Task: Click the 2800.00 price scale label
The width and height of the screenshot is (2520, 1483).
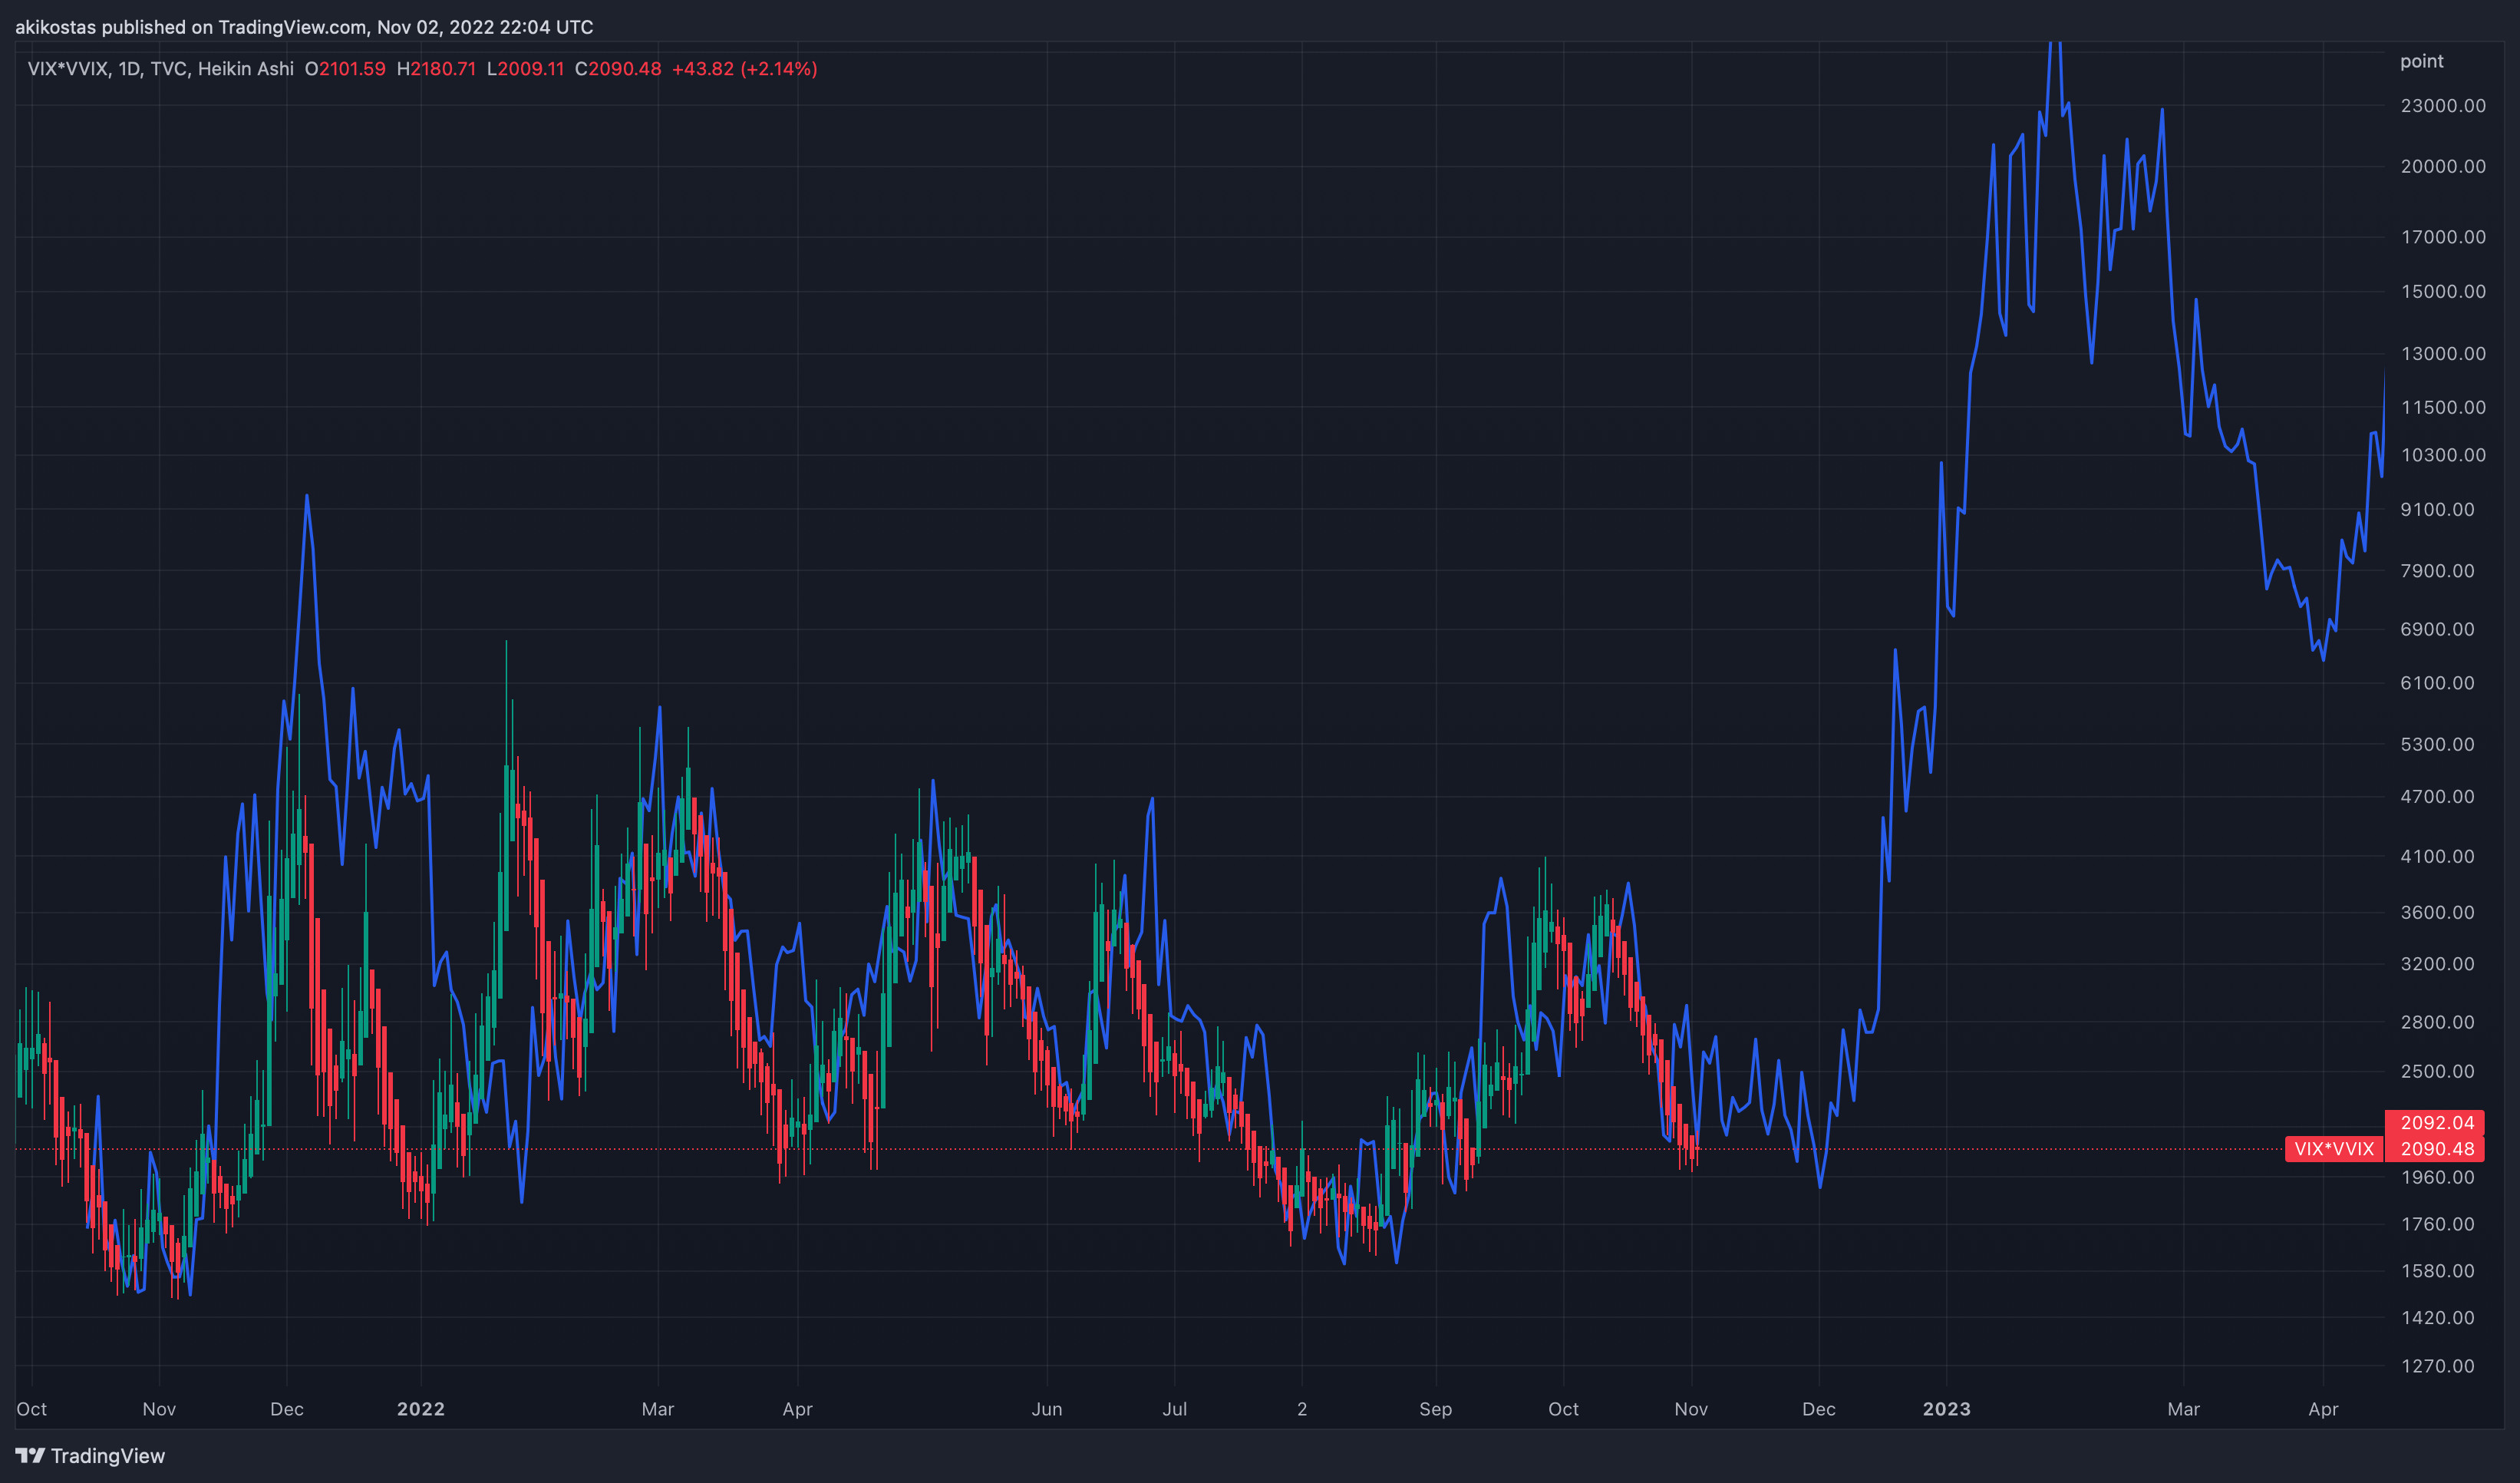Action: click(2437, 1022)
